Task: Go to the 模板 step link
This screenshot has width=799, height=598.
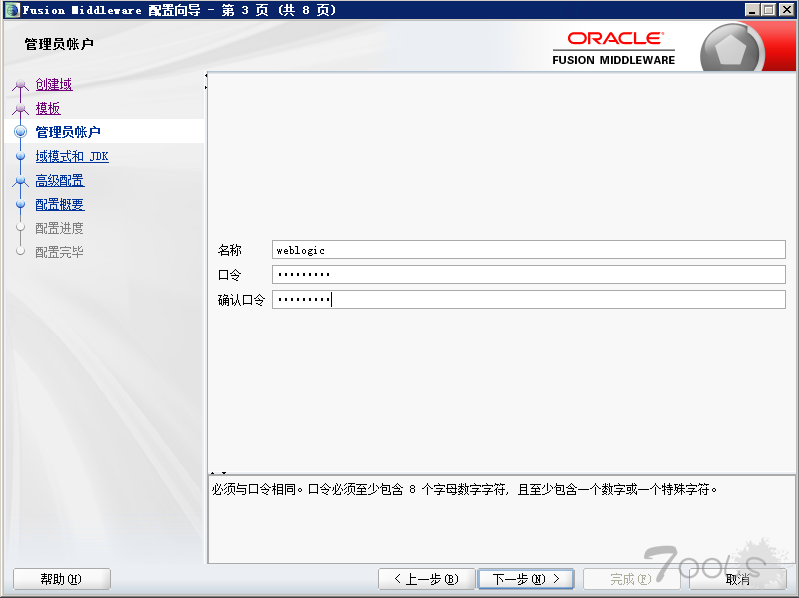Action: tap(48, 109)
